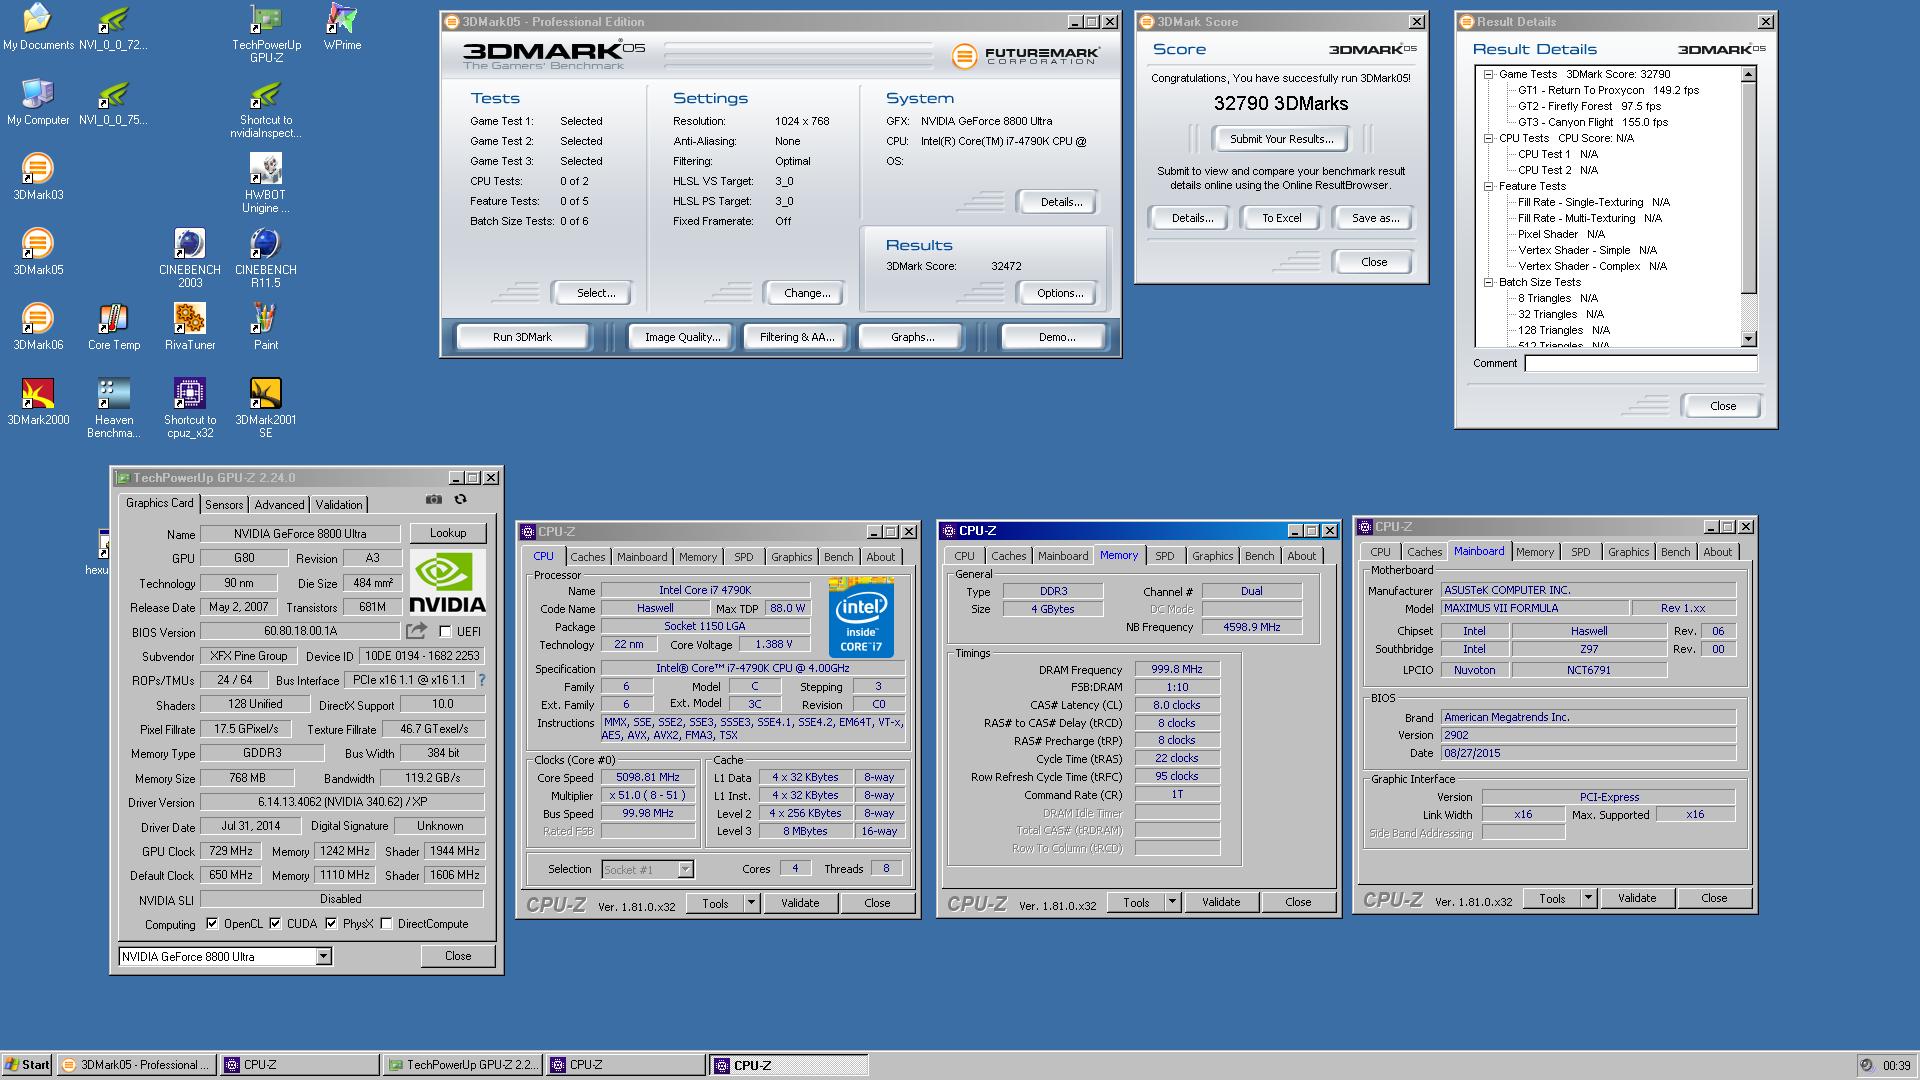Click the BIOS export share icon in GPU-Z
The width and height of the screenshot is (1920, 1080).
coord(416,631)
